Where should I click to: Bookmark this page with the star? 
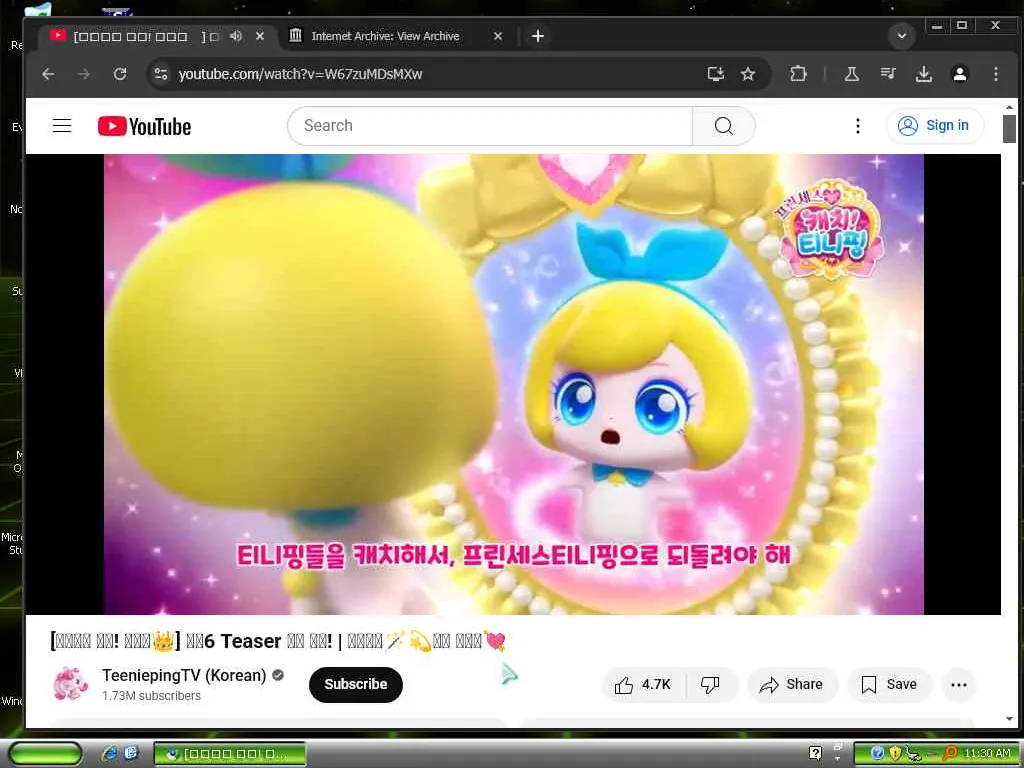(748, 74)
